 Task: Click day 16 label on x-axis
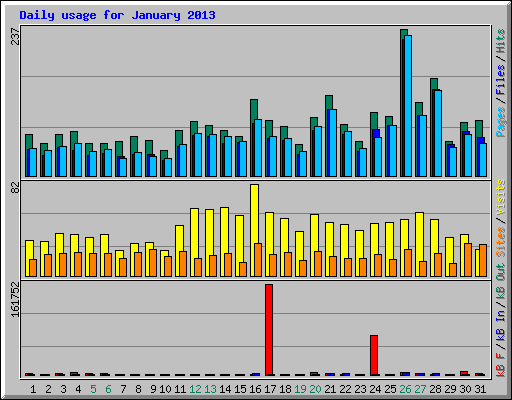point(255,389)
